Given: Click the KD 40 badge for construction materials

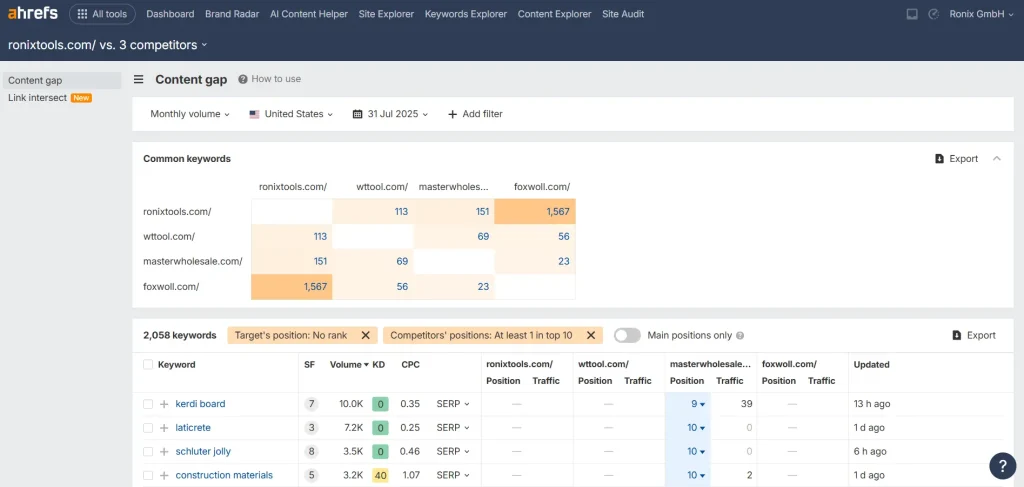Looking at the screenshot, I should pos(380,475).
